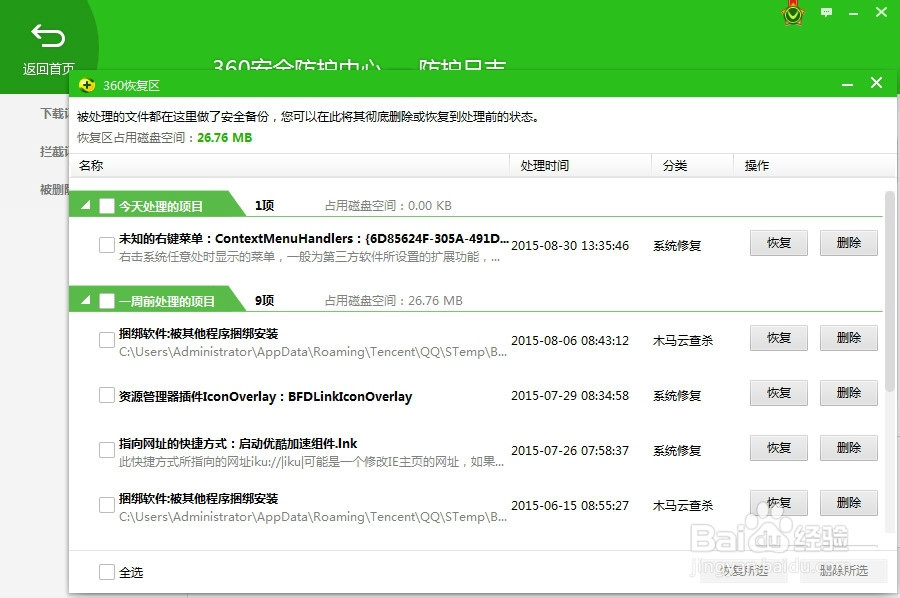Delete the ContextMenuHandlers item
This screenshot has height=598, width=900.
[x=849, y=243]
